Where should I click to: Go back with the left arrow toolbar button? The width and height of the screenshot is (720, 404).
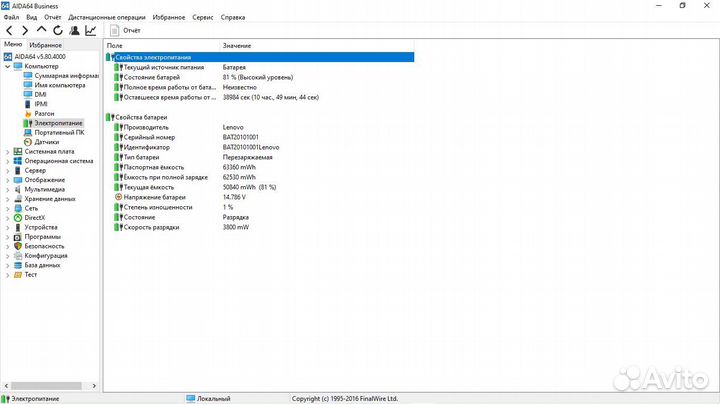[x=9, y=31]
